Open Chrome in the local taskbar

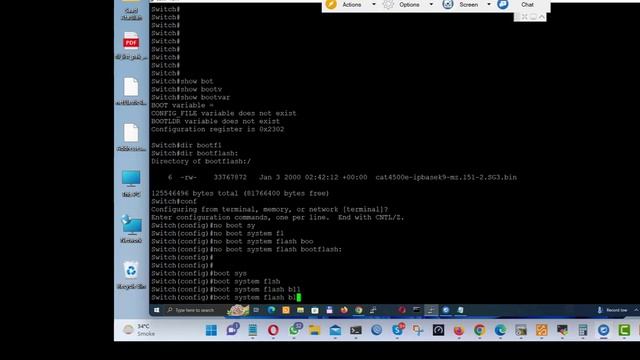[x=480, y=330]
